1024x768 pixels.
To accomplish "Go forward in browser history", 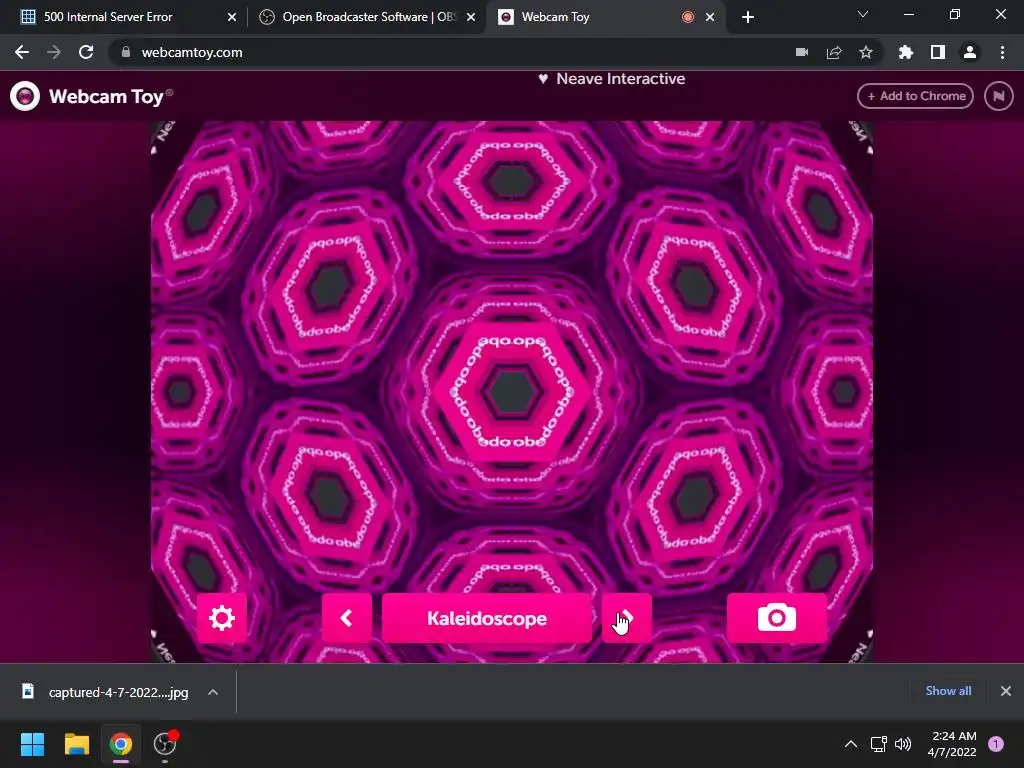I will pyautogui.click(x=54, y=52).
